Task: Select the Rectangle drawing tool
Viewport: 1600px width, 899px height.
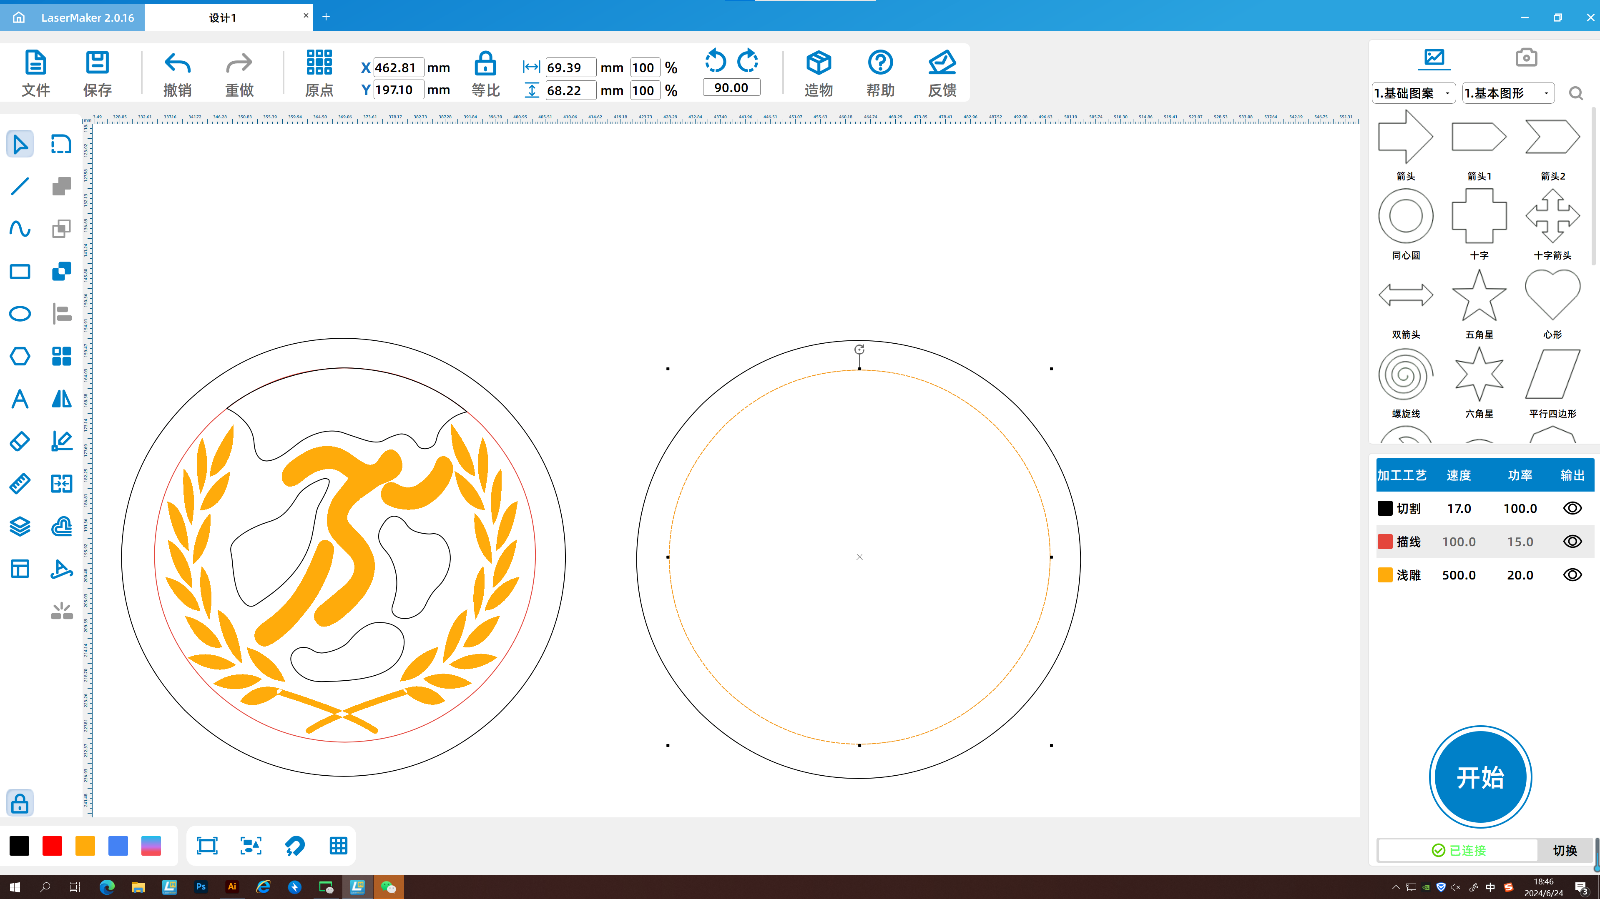Action: pos(20,272)
